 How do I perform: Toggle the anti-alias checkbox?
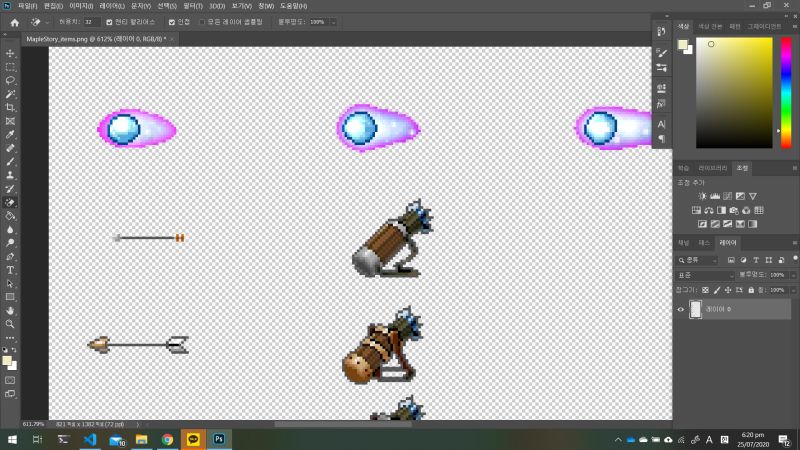click(x=109, y=22)
